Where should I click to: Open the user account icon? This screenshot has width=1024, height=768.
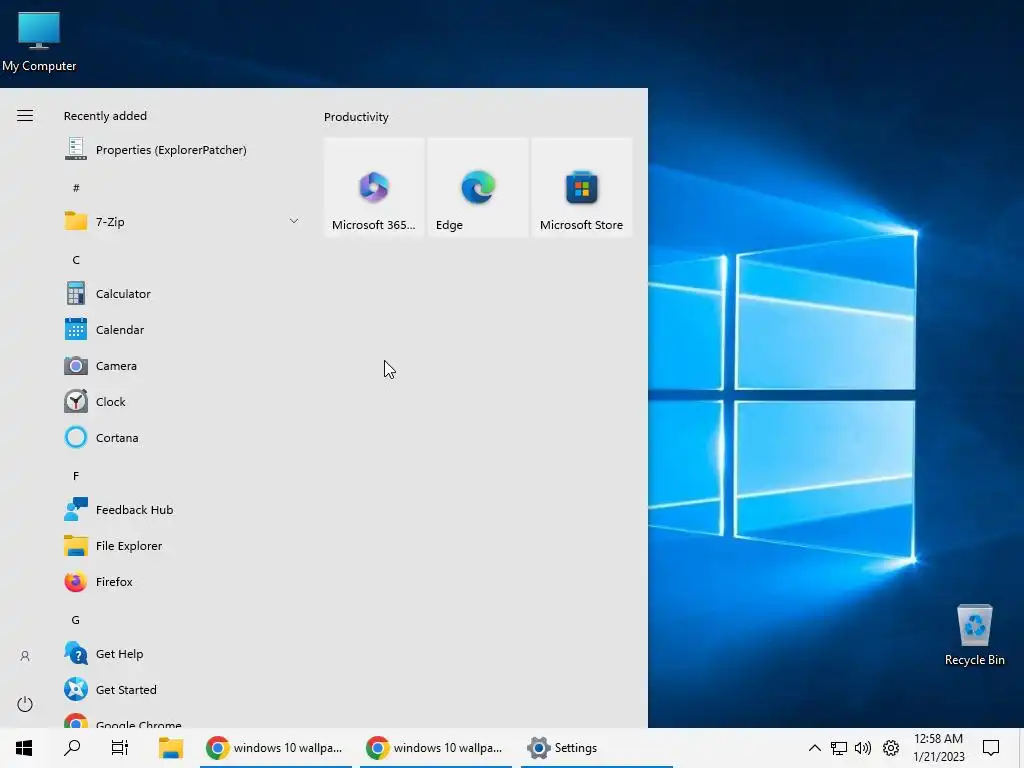pos(25,656)
